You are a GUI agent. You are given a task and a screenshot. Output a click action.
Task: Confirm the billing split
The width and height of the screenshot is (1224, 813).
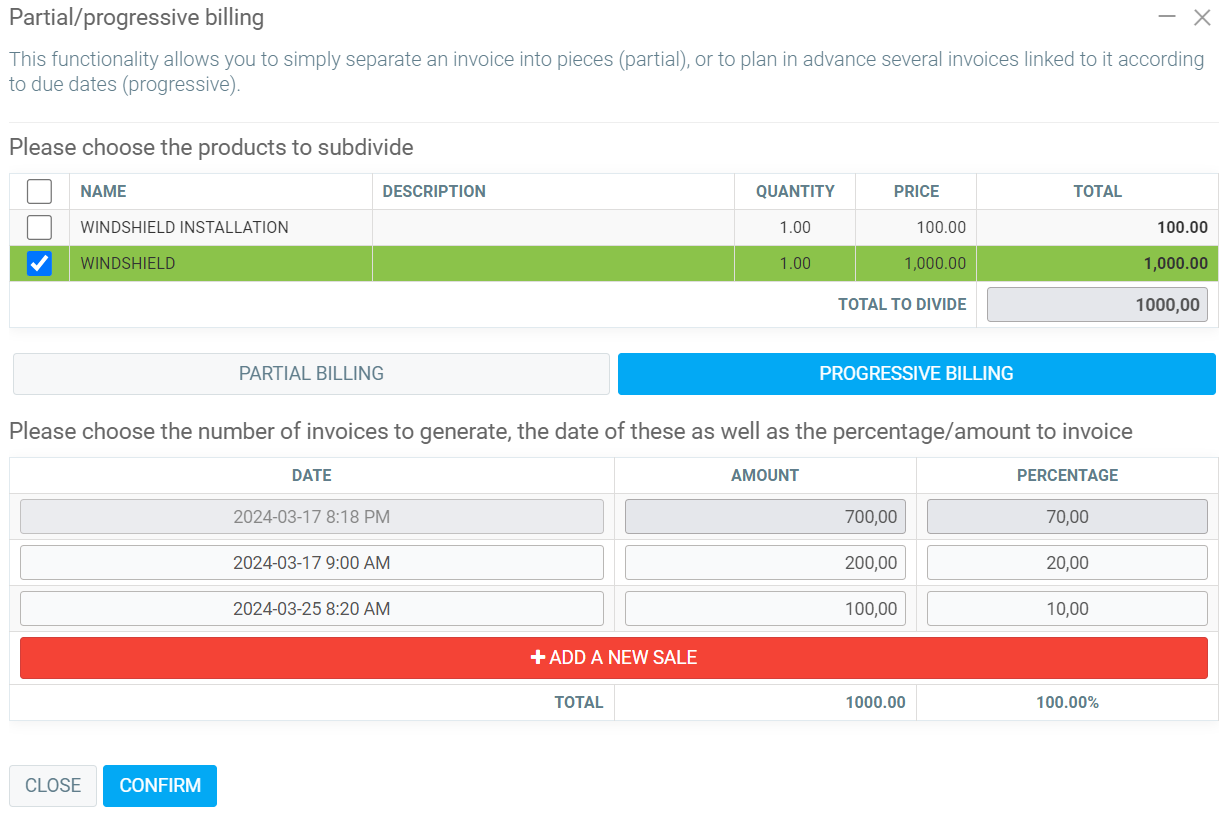(160, 785)
